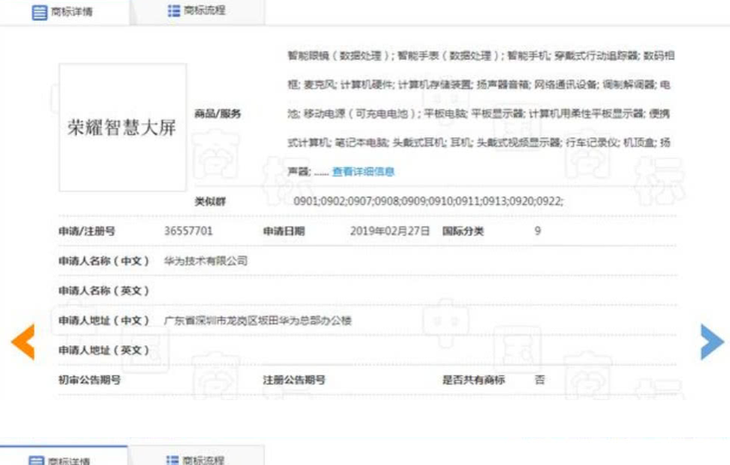Open the bottom 商标详情 tab

coord(63,456)
